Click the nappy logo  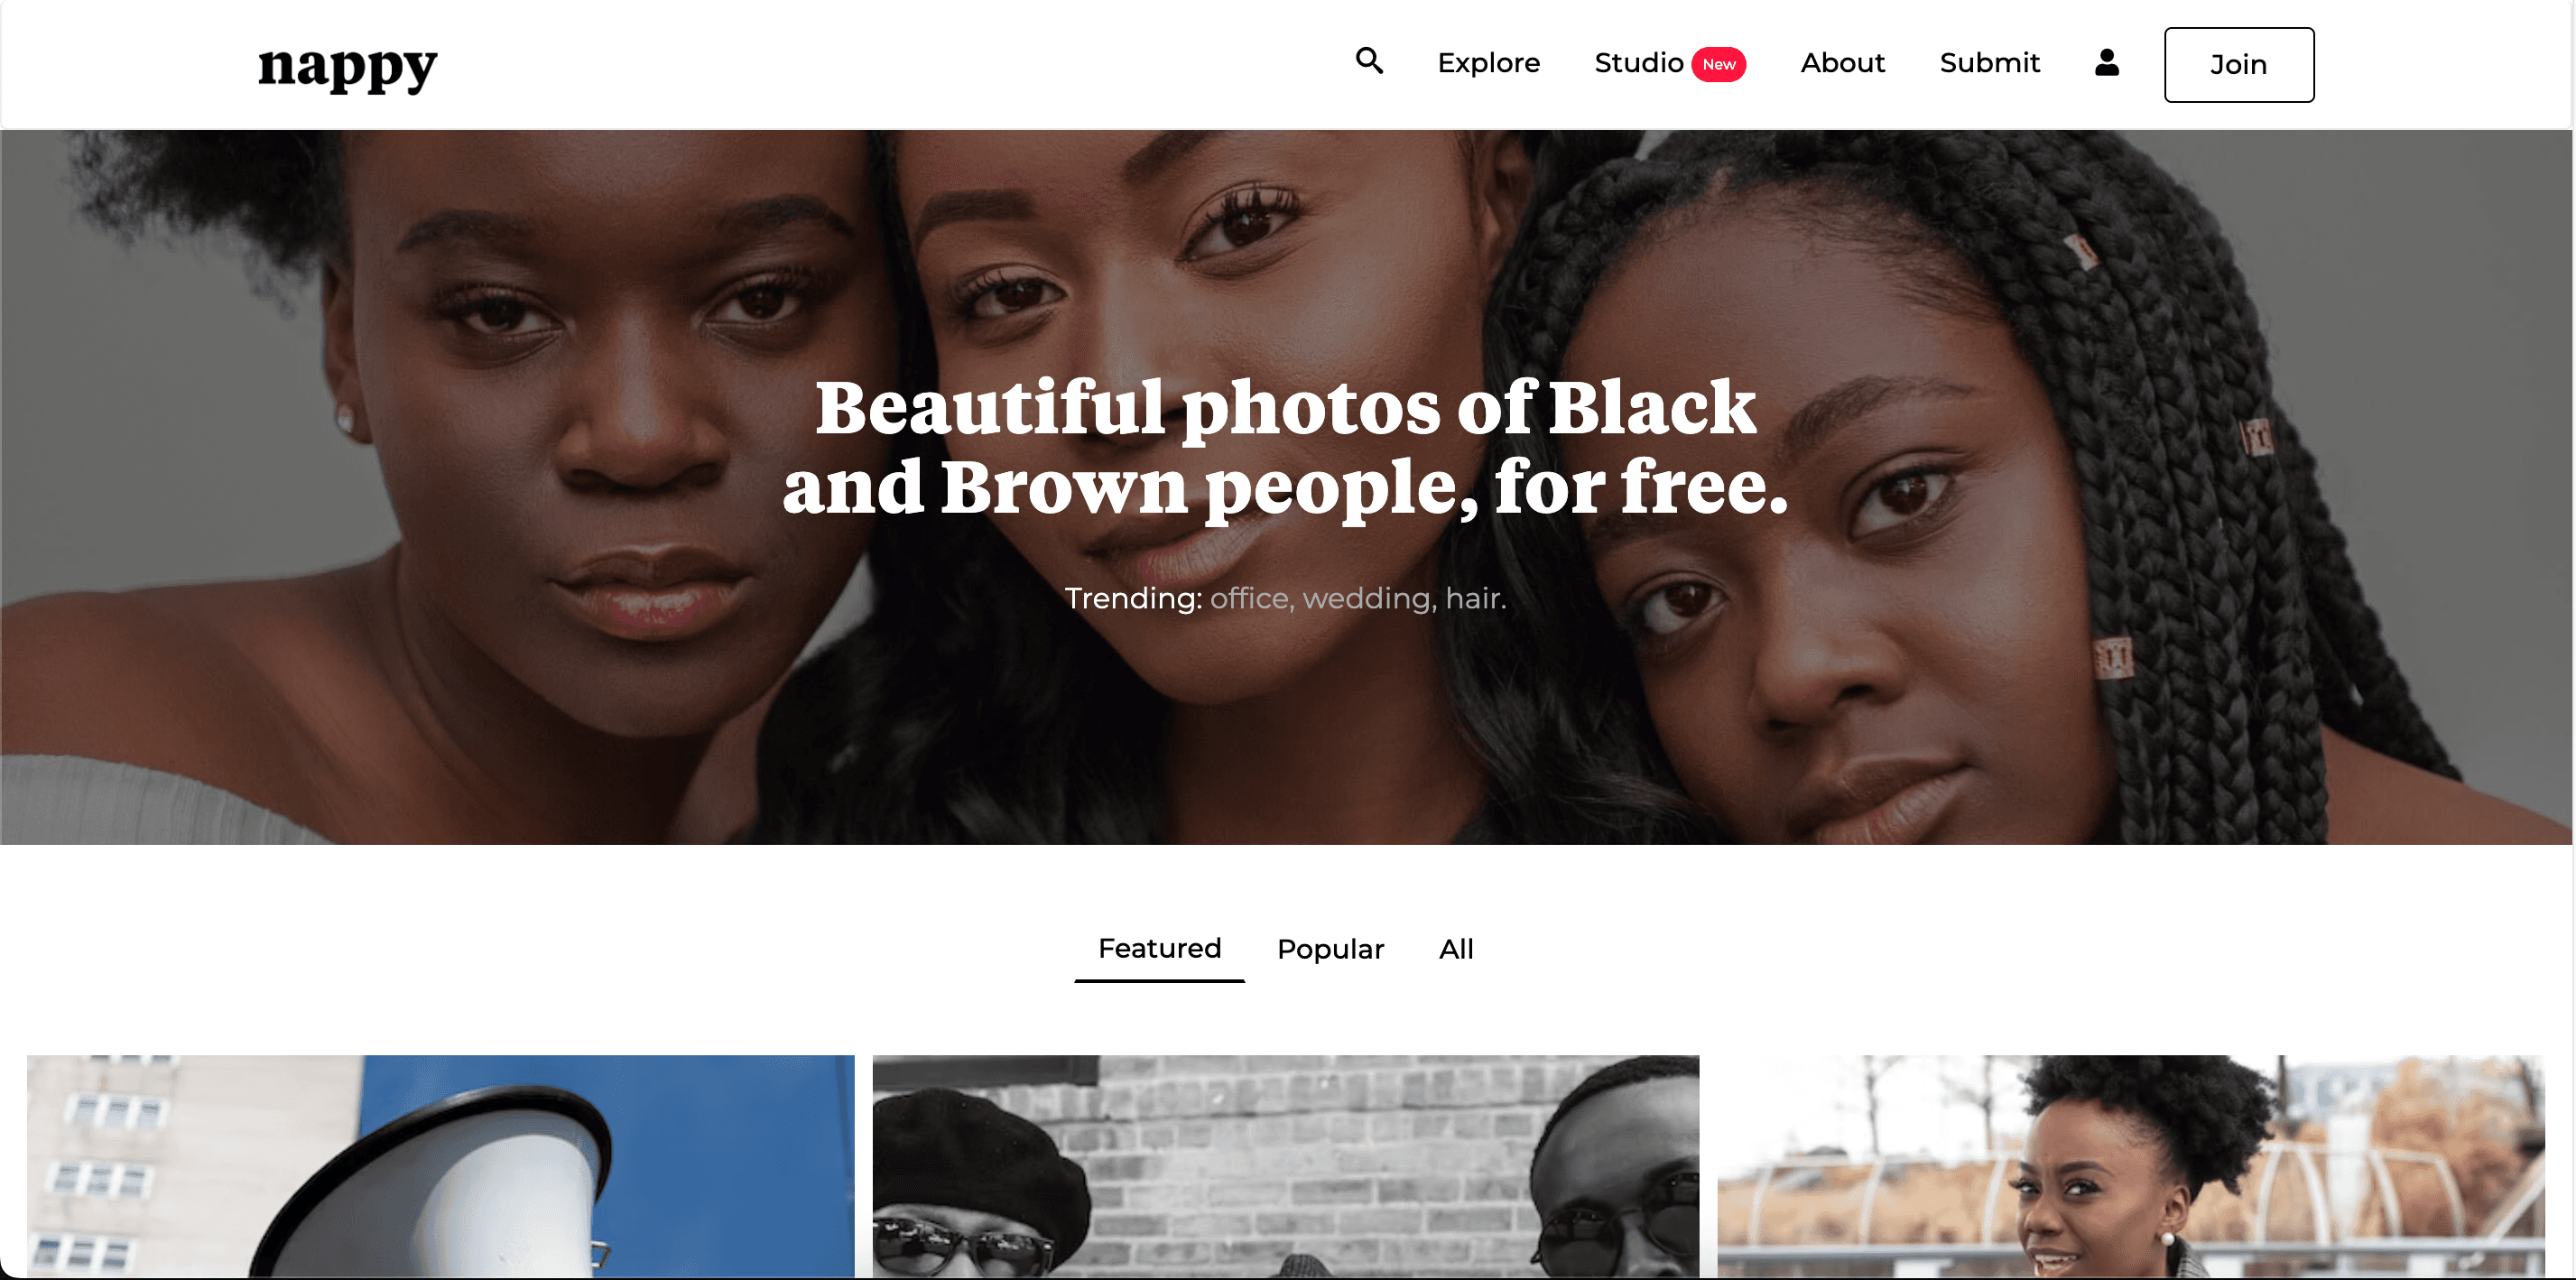tap(348, 67)
